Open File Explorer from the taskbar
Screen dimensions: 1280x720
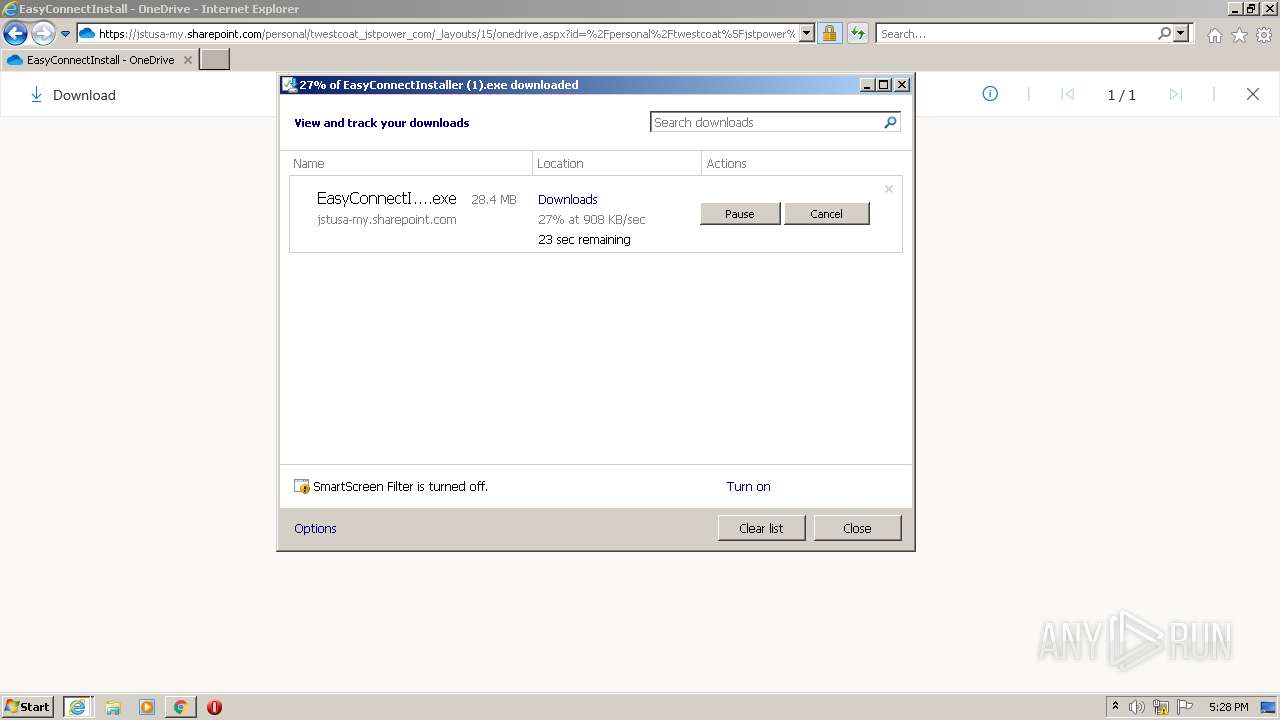113,707
